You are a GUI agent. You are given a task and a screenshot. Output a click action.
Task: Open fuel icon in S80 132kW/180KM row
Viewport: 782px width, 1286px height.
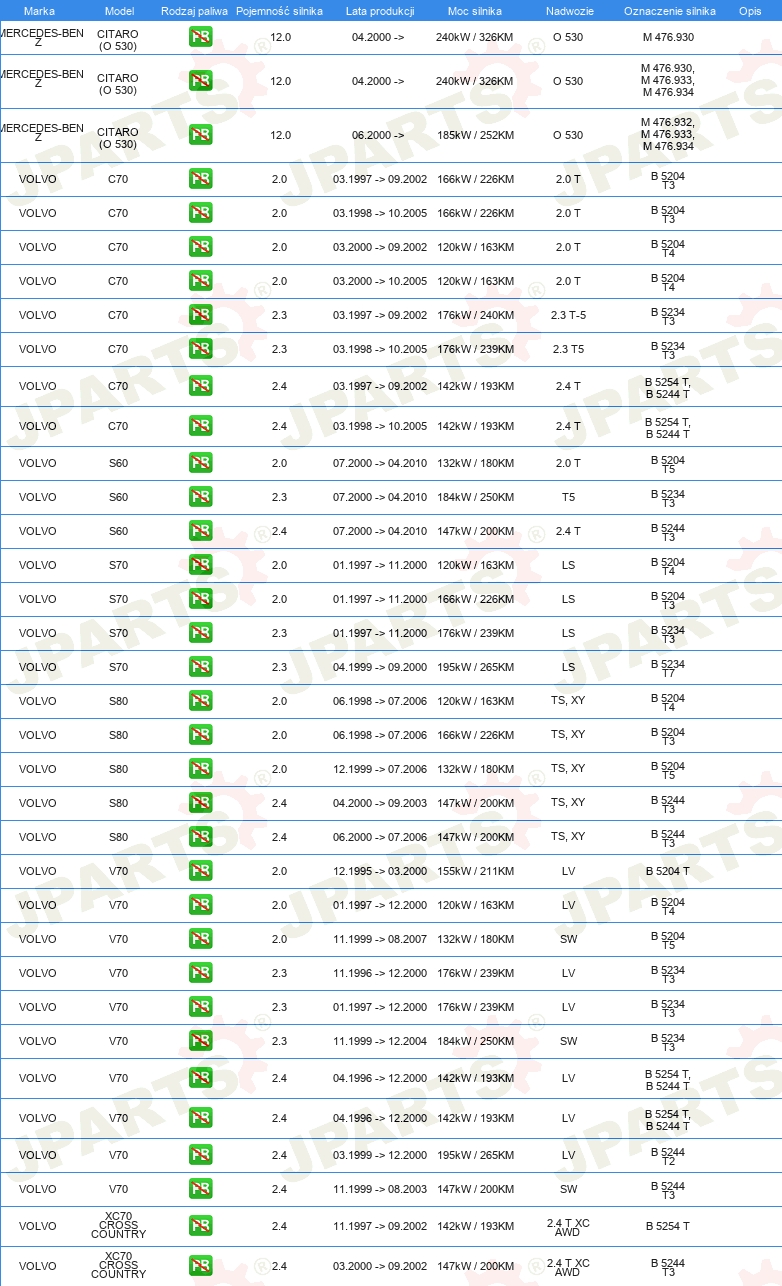click(200, 769)
